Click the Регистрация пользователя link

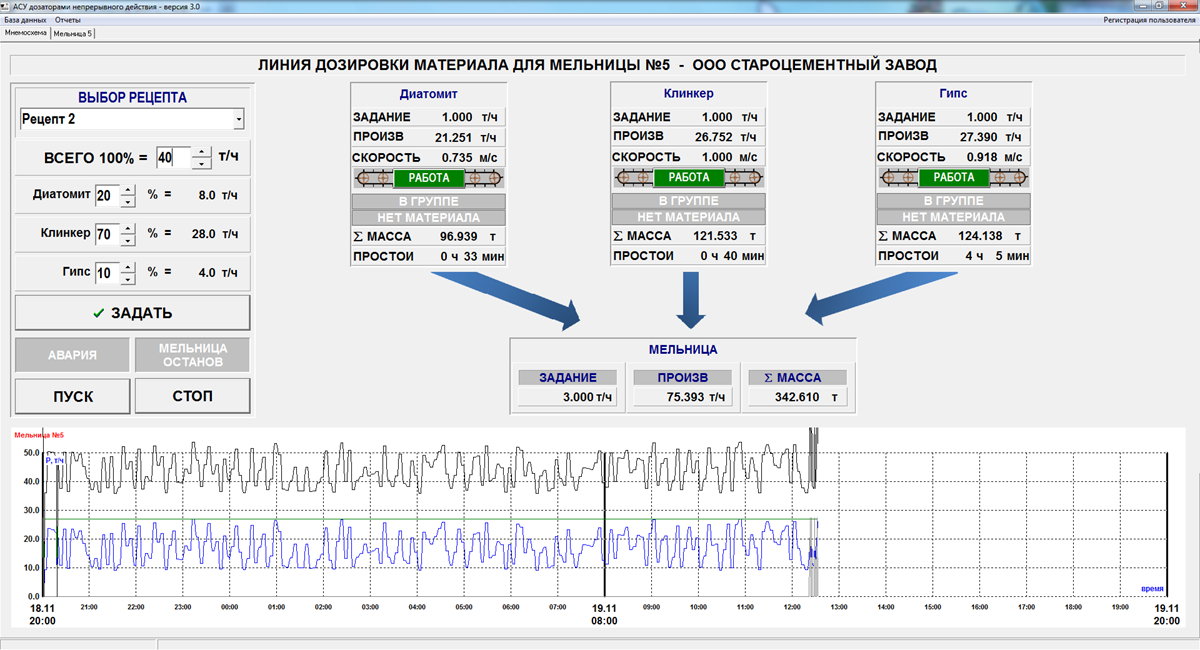(x=1149, y=20)
